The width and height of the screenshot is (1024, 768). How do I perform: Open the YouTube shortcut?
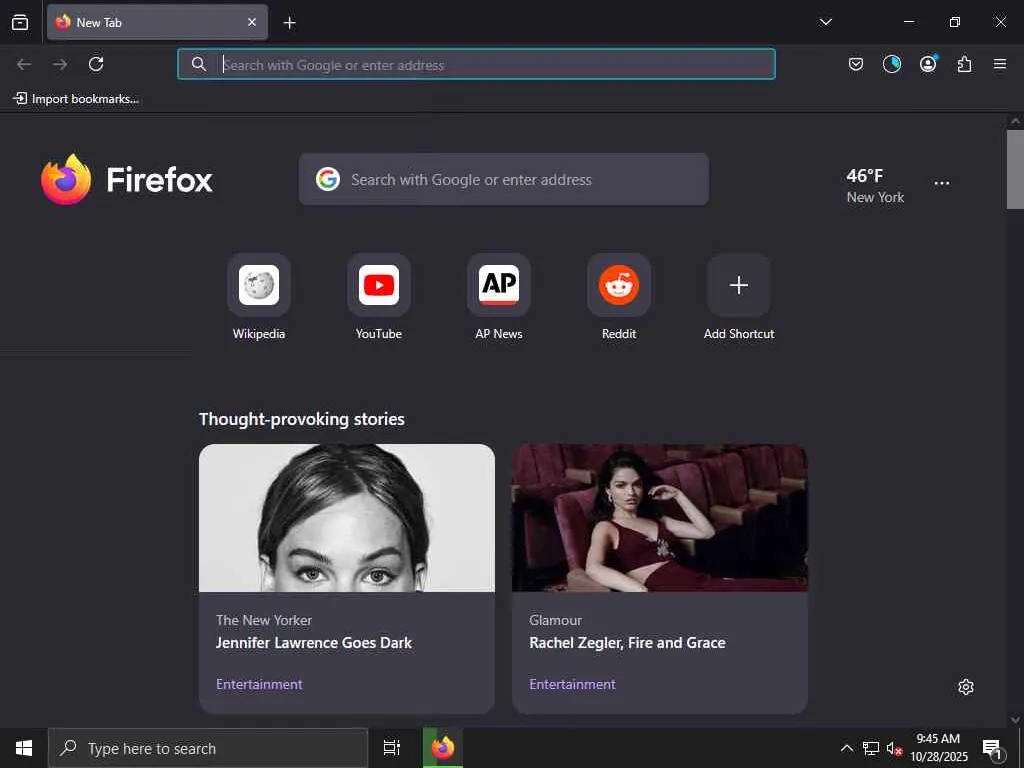click(x=379, y=297)
